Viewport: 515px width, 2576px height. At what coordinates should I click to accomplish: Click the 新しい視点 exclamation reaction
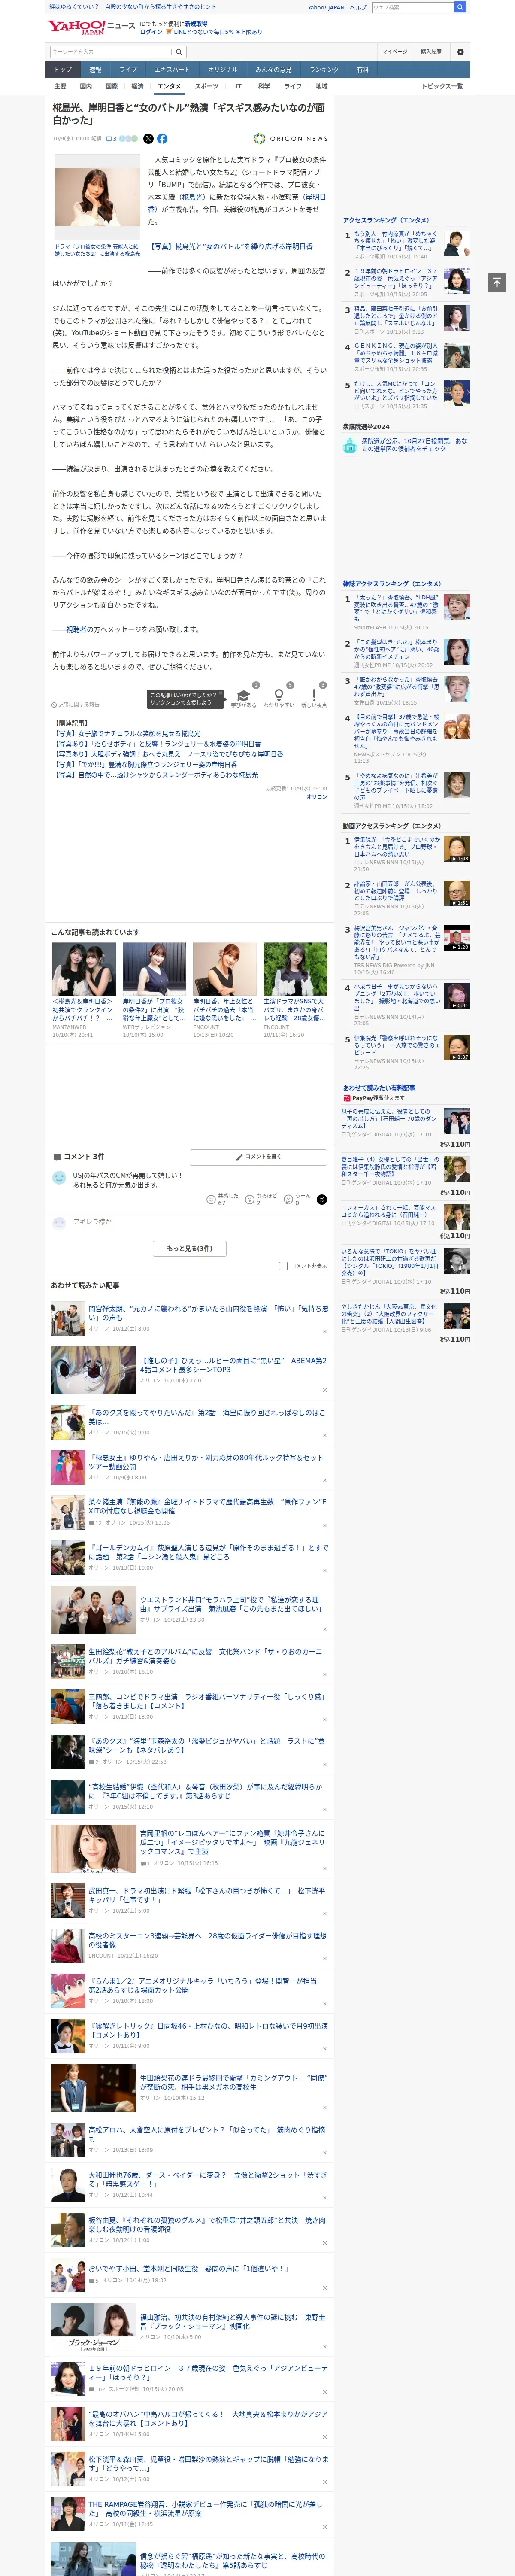314,695
